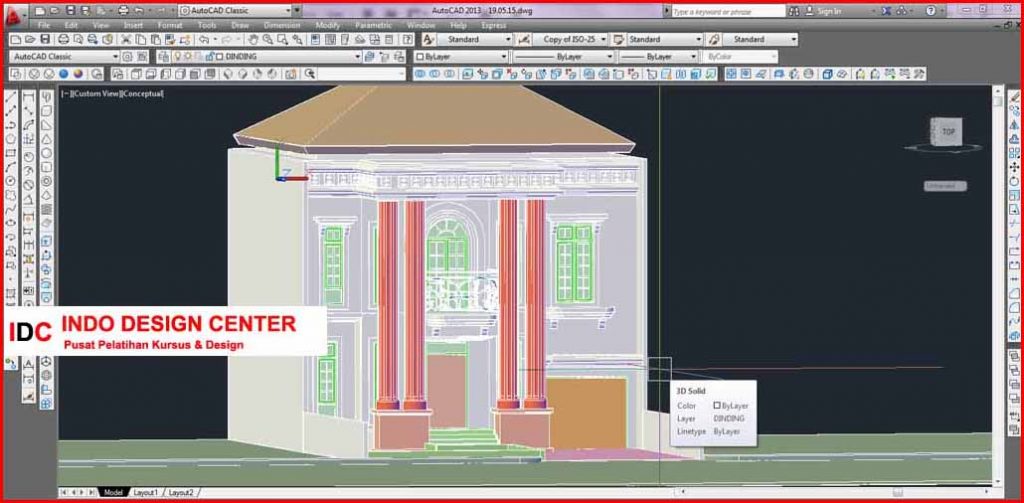
Task: Switch to the Layout2 tab
Action: (x=181, y=492)
